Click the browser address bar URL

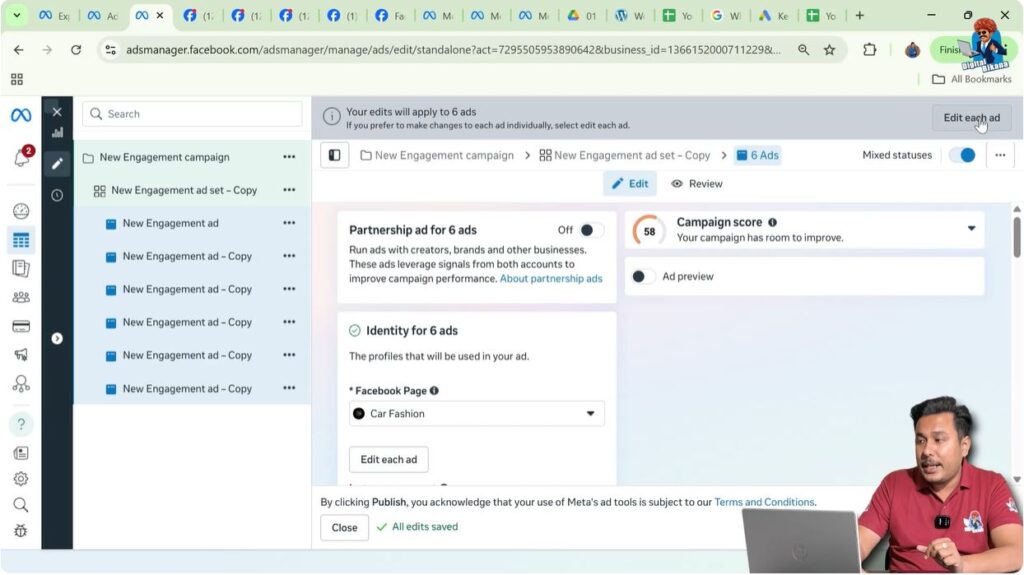pyautogui.click(x=453, y=50)
